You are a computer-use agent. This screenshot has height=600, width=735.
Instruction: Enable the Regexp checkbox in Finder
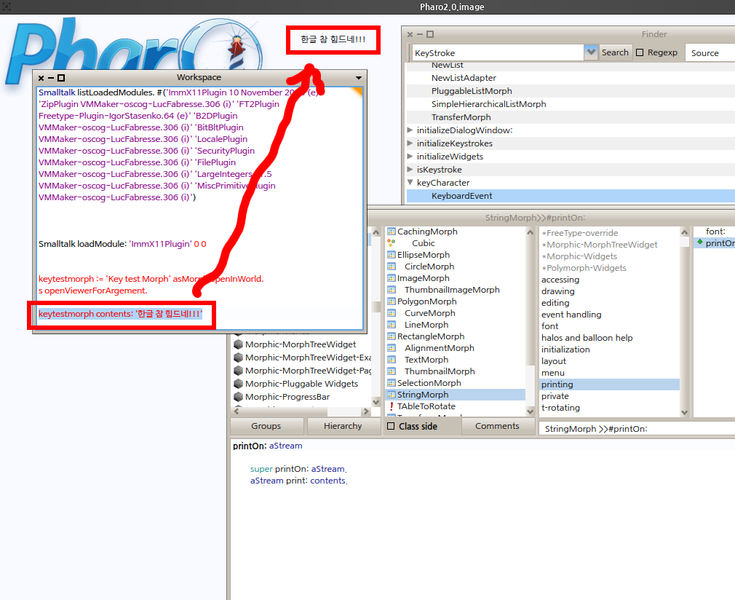point(640,53)
